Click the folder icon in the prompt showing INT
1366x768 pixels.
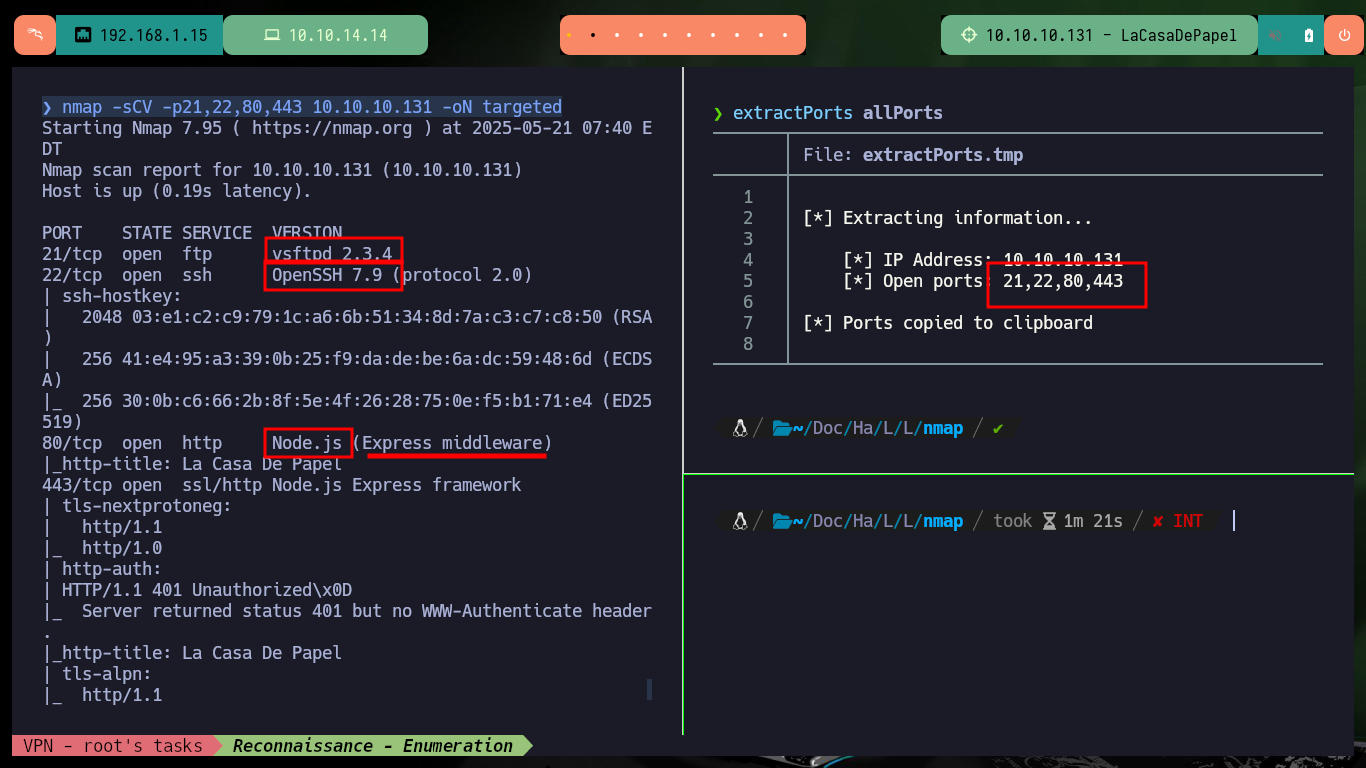tap(782, 521)
